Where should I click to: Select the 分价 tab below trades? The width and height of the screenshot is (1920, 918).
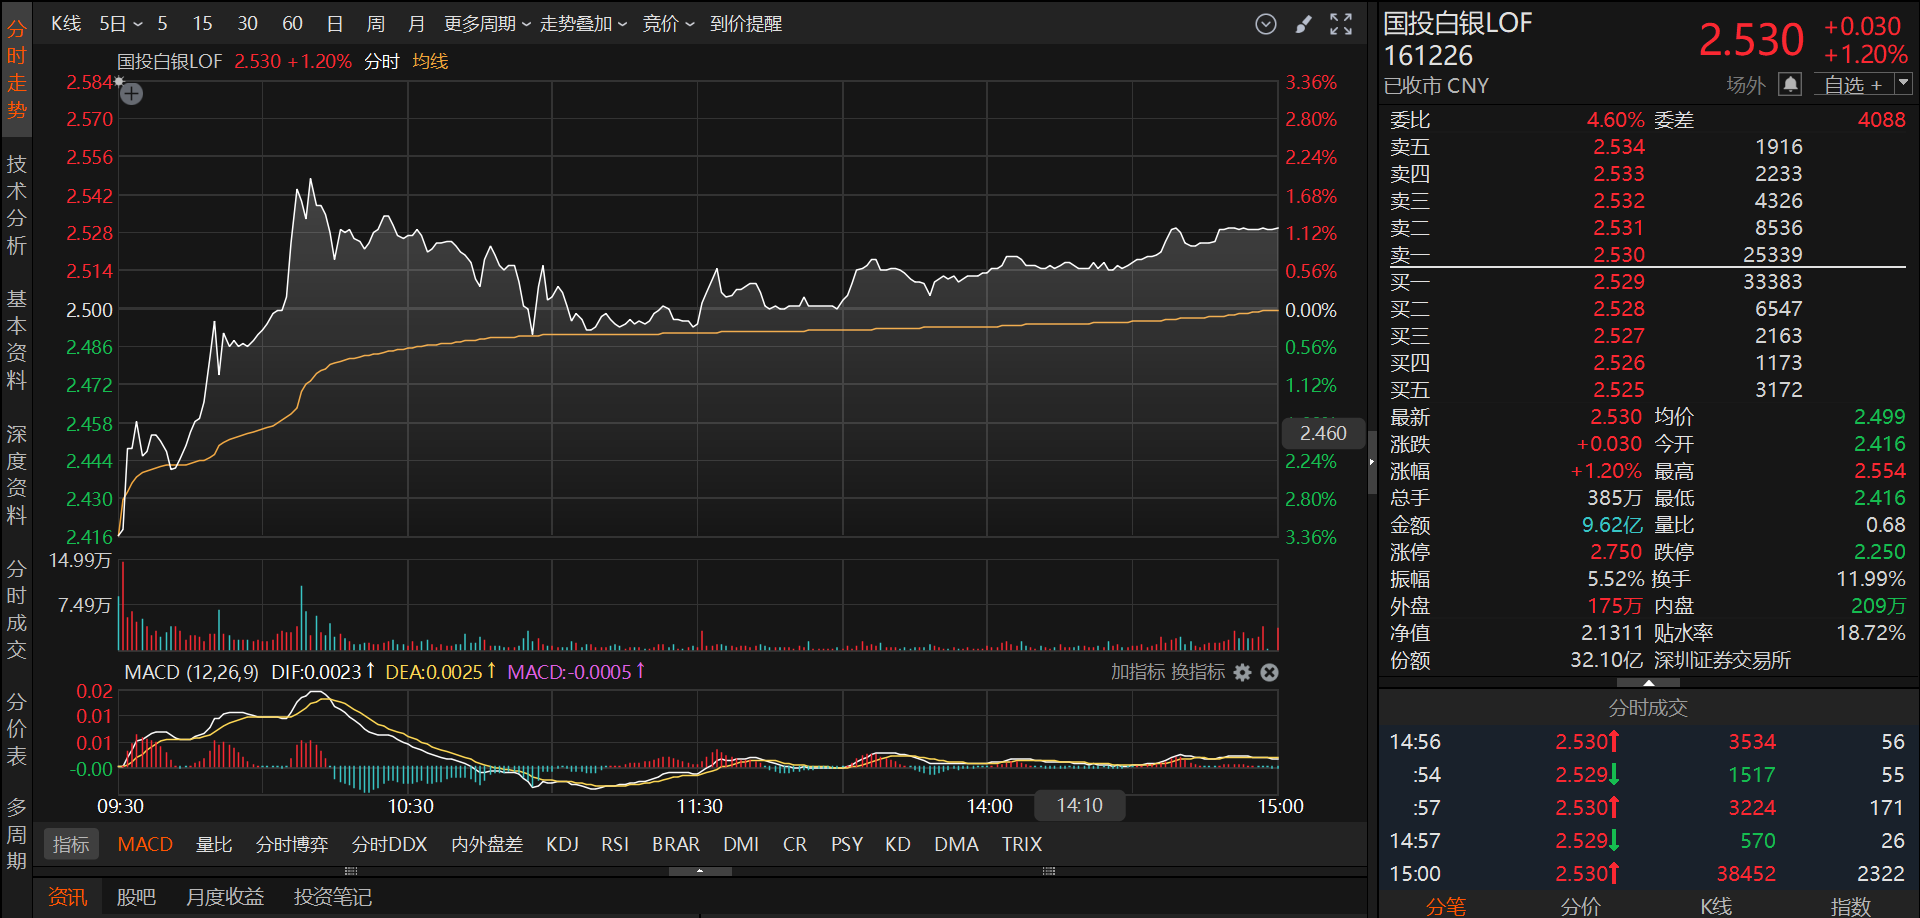tap(1580, 906)
